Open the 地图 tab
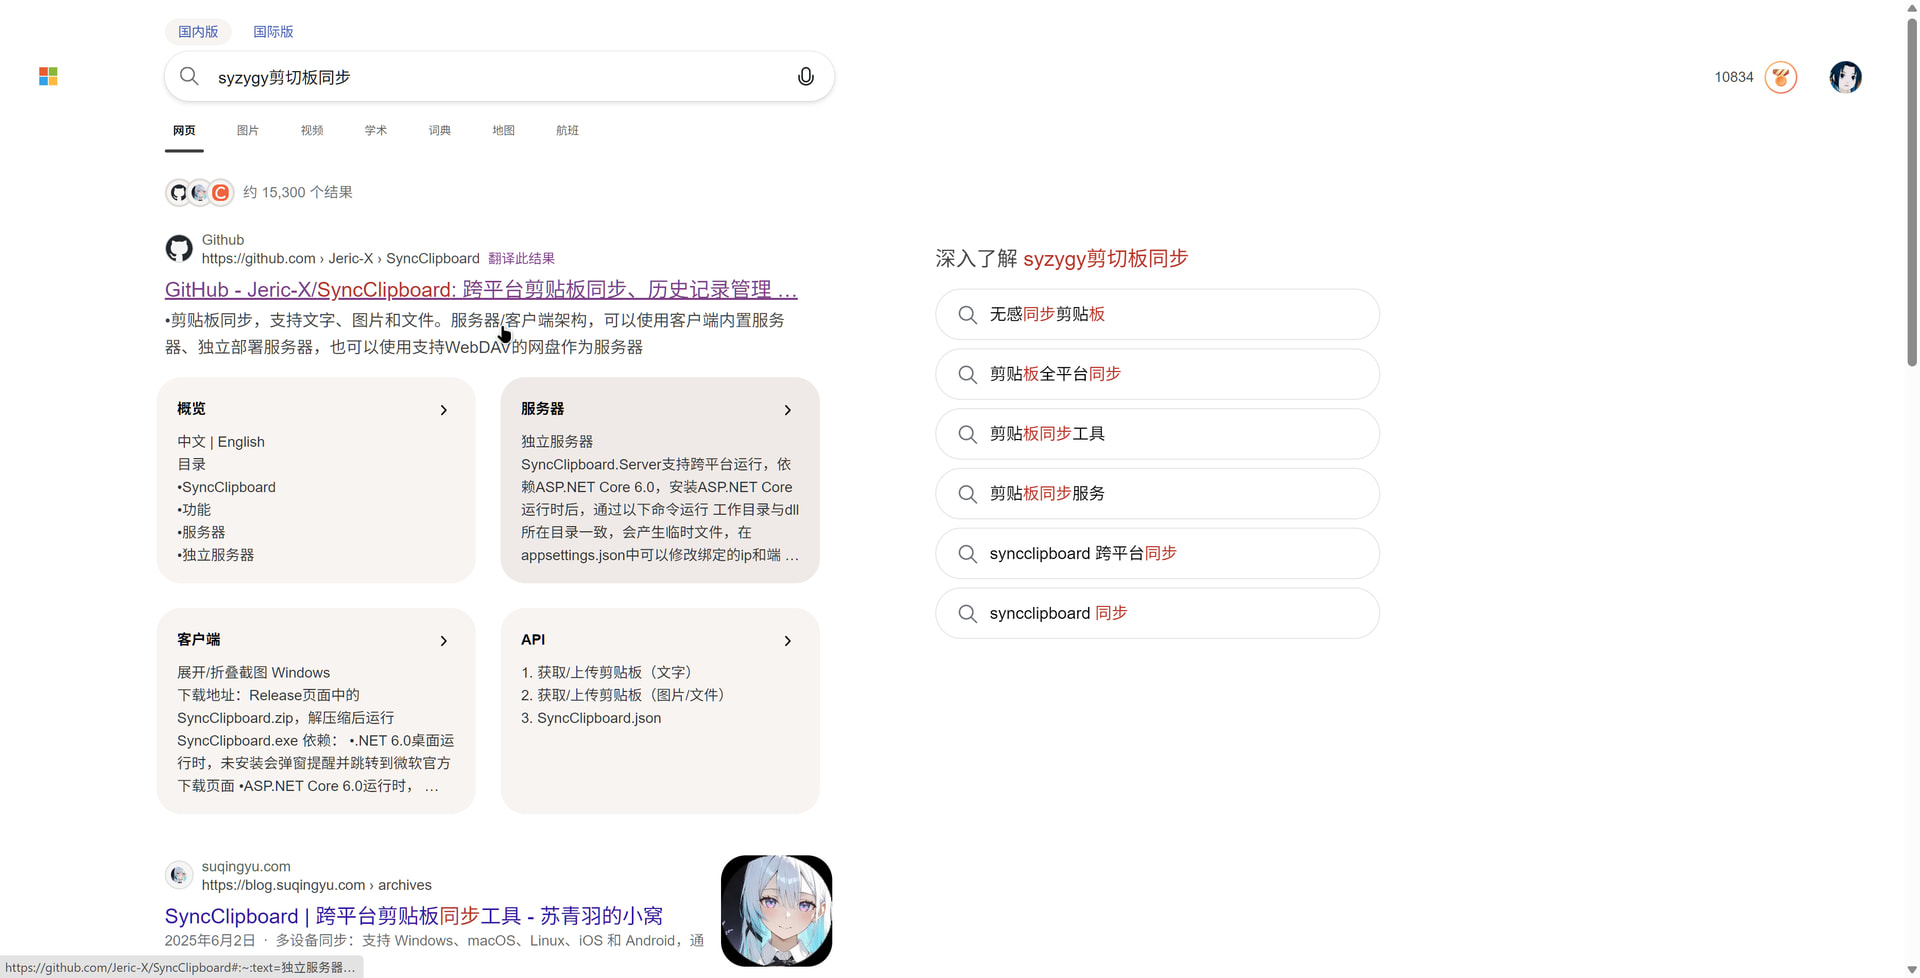This screenshot has width=1920, height=978. (504, 131)
